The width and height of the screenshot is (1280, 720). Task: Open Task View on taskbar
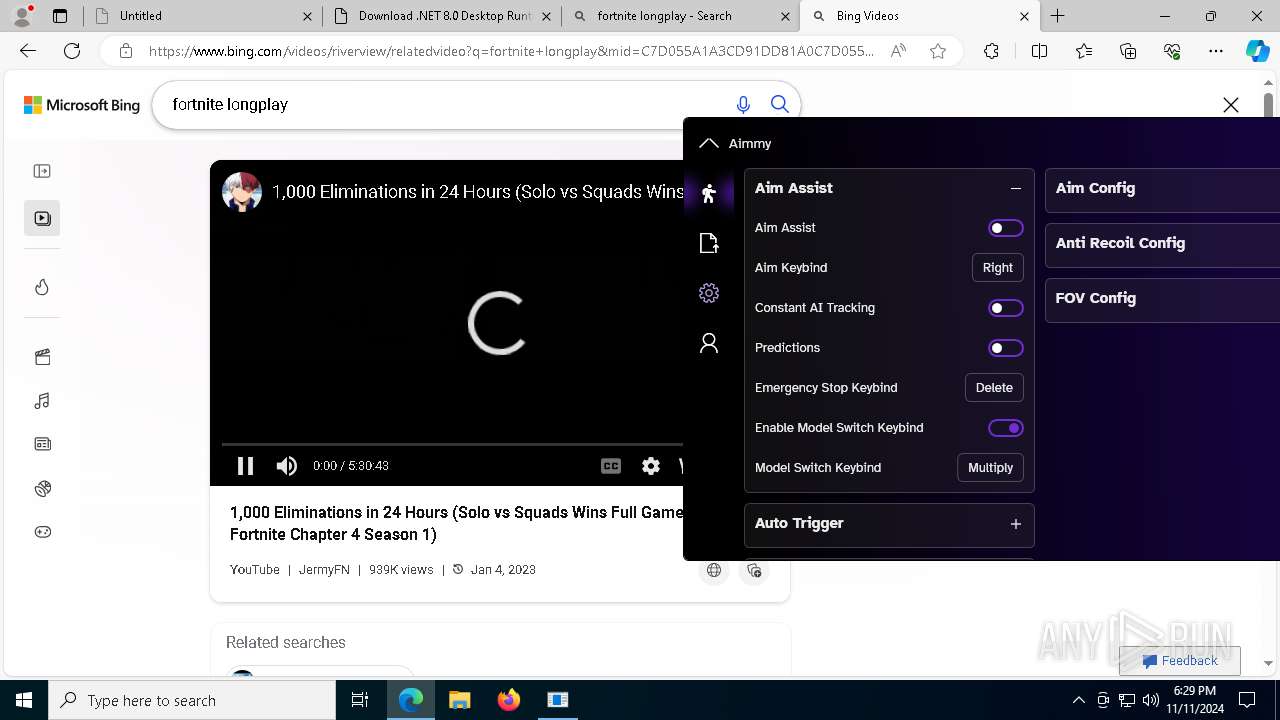click(x=360, y=700)
